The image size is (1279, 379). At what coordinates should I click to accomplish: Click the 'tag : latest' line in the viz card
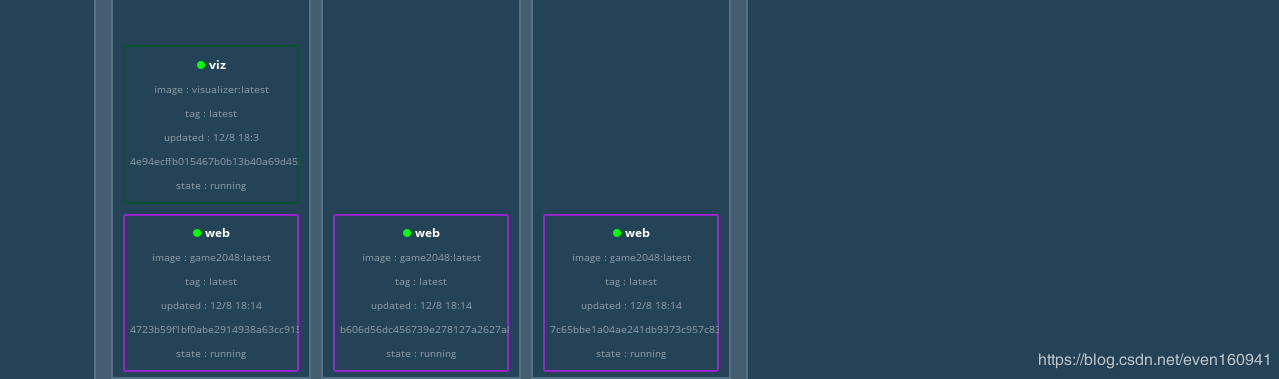point(211,114)
